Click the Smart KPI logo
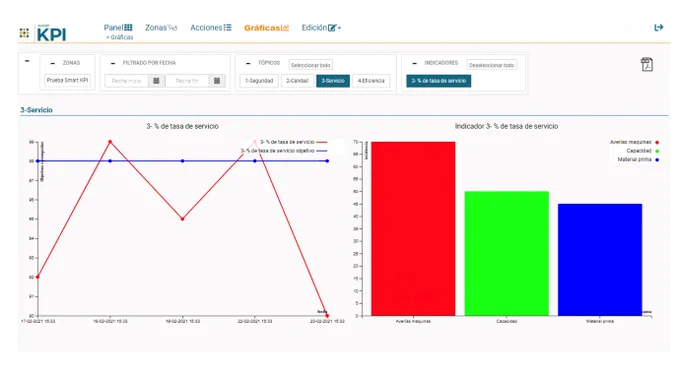This screenshot has height=374, width=680. tap(52, 33)
